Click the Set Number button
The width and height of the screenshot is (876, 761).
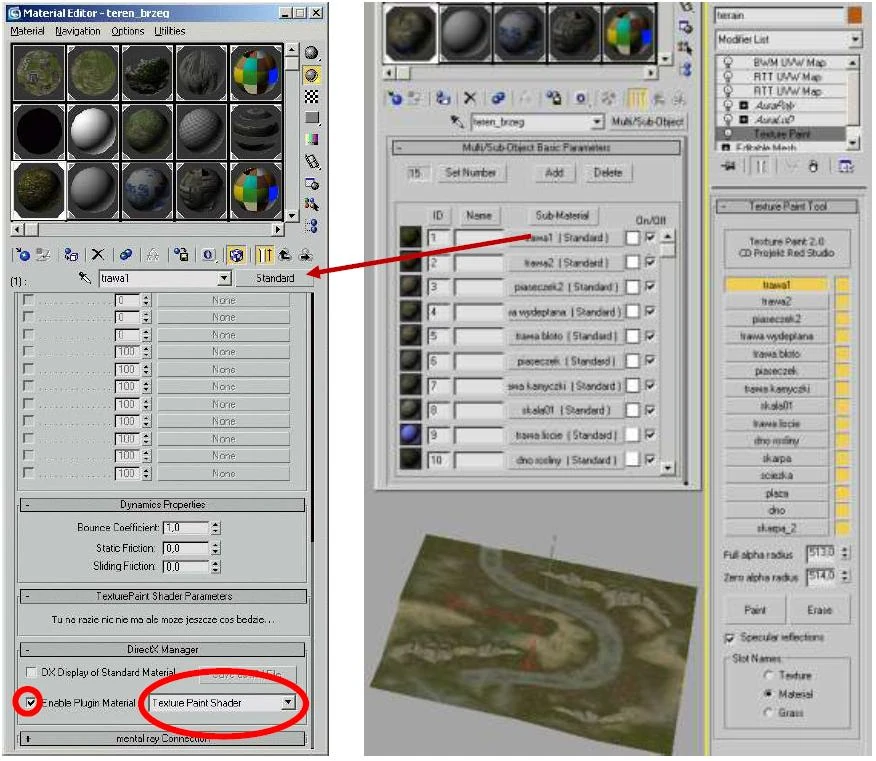[470, 172]
